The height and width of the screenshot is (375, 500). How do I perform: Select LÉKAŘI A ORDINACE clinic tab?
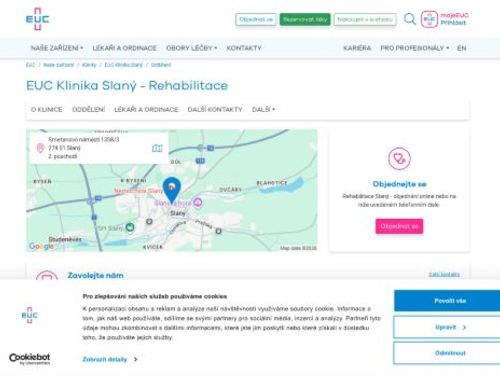point(146,109)
